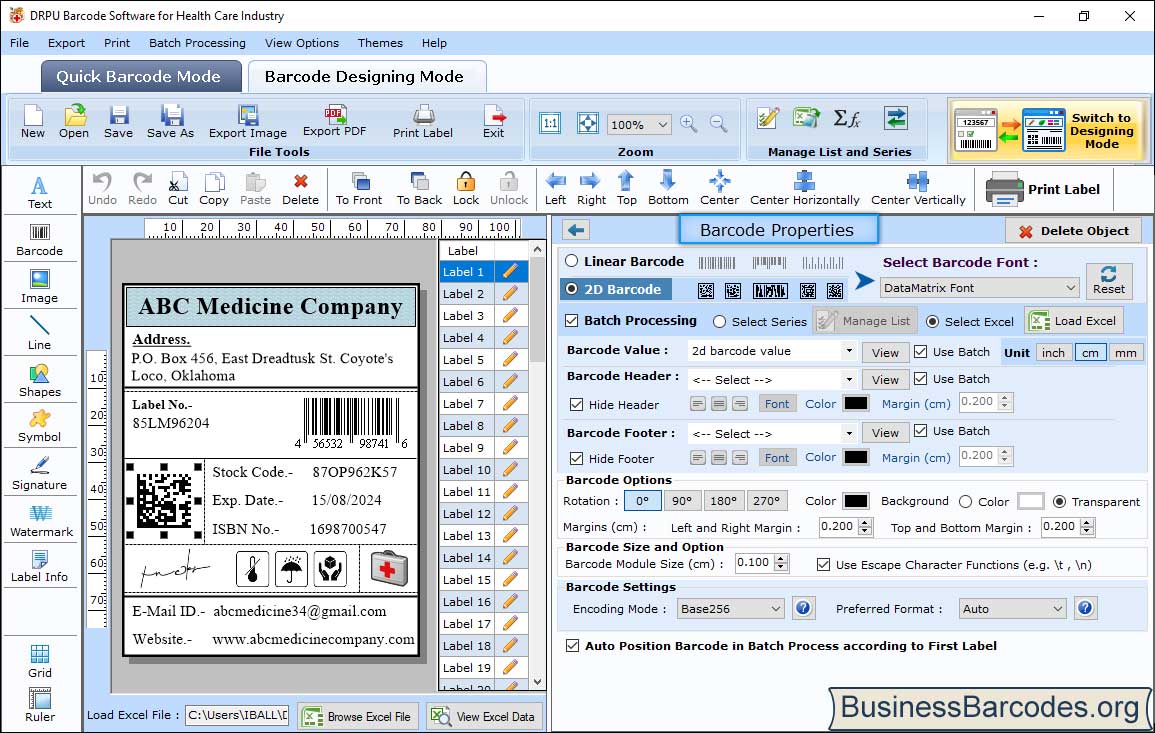Open the Batch Processing menu

[197, 43]
